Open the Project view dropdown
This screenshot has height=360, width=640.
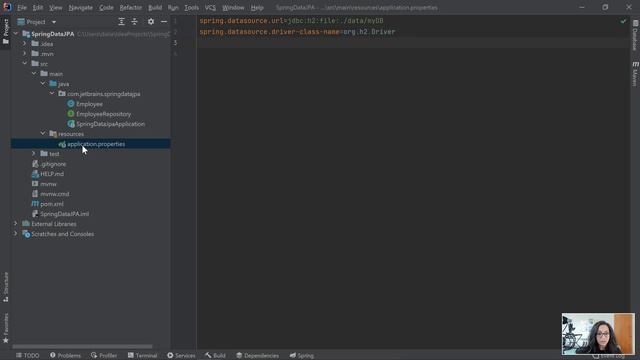[53, 22]
